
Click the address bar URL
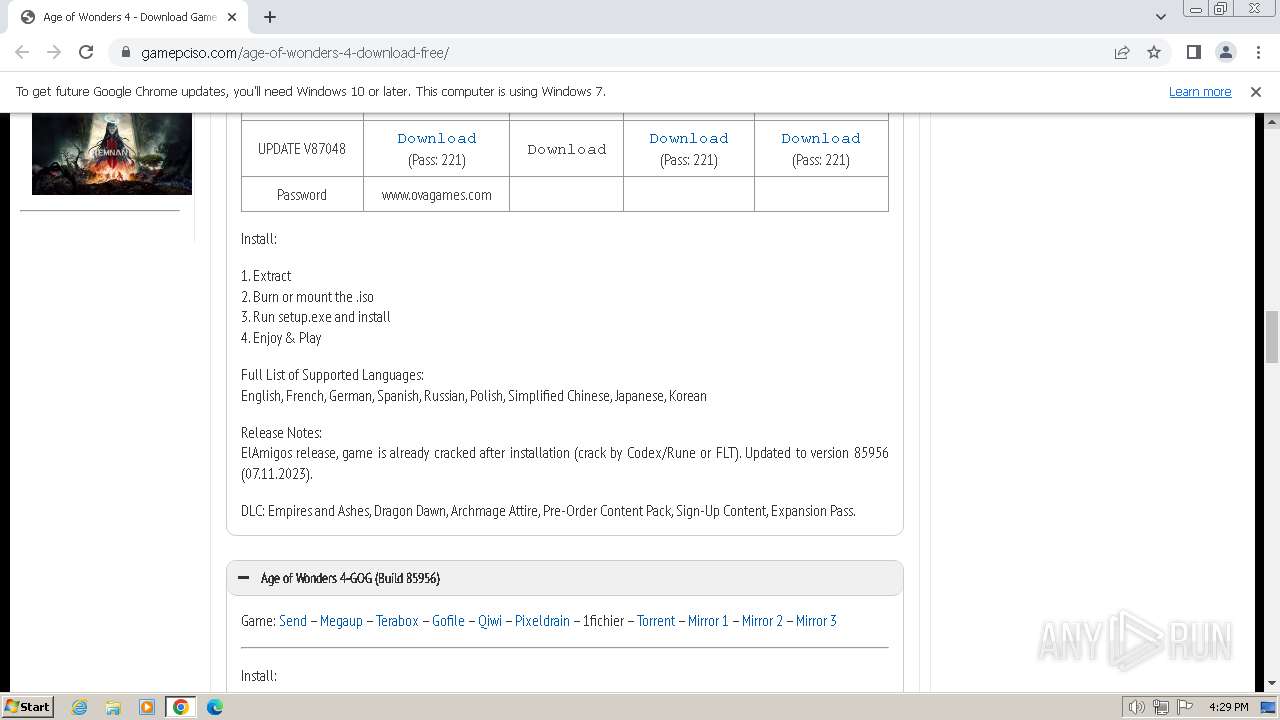pyautogui.click(x=295, y=53)
